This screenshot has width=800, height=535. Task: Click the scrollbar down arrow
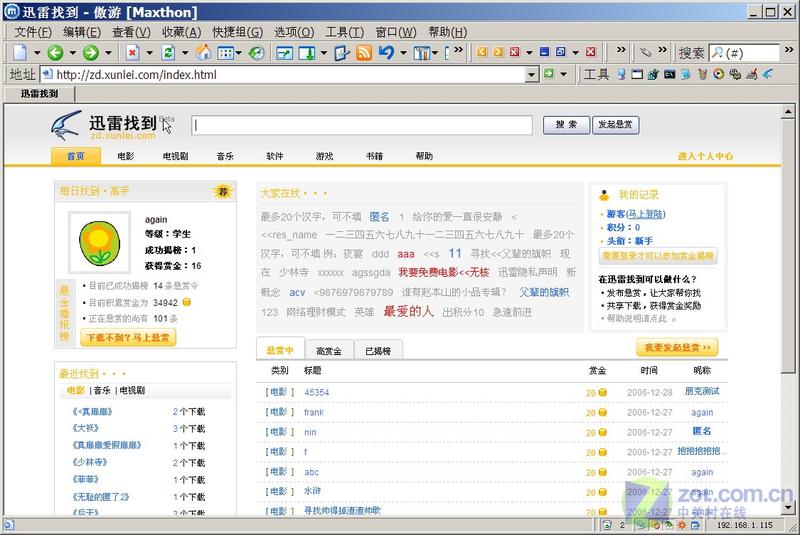tap(788, 507)
